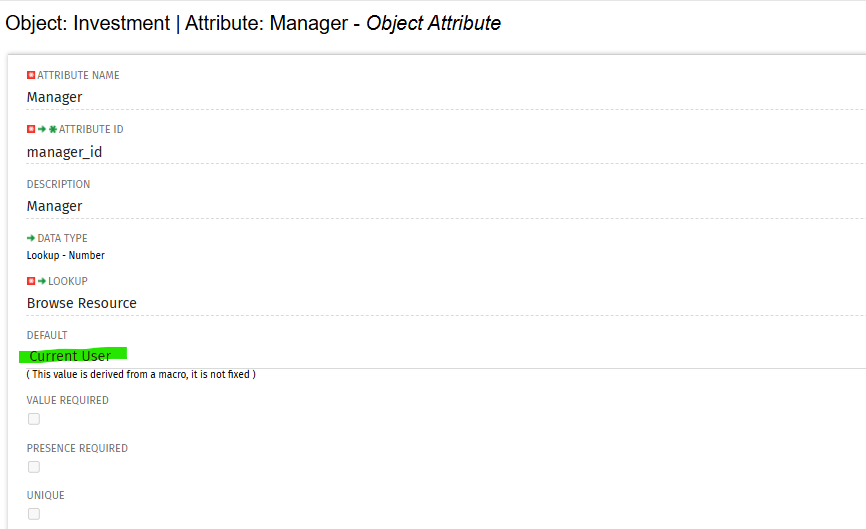Screen dimensions: 866x529
Task: Toggle the Value Required checkbox
Action: point(34,419)
